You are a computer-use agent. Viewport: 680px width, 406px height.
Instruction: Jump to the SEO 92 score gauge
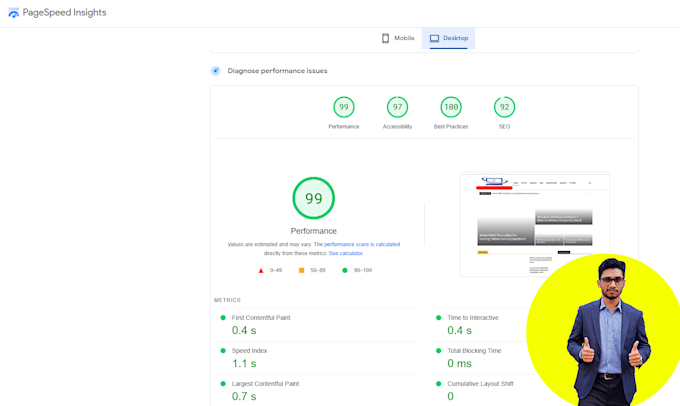pyautogui.click(x=504, y=107)
